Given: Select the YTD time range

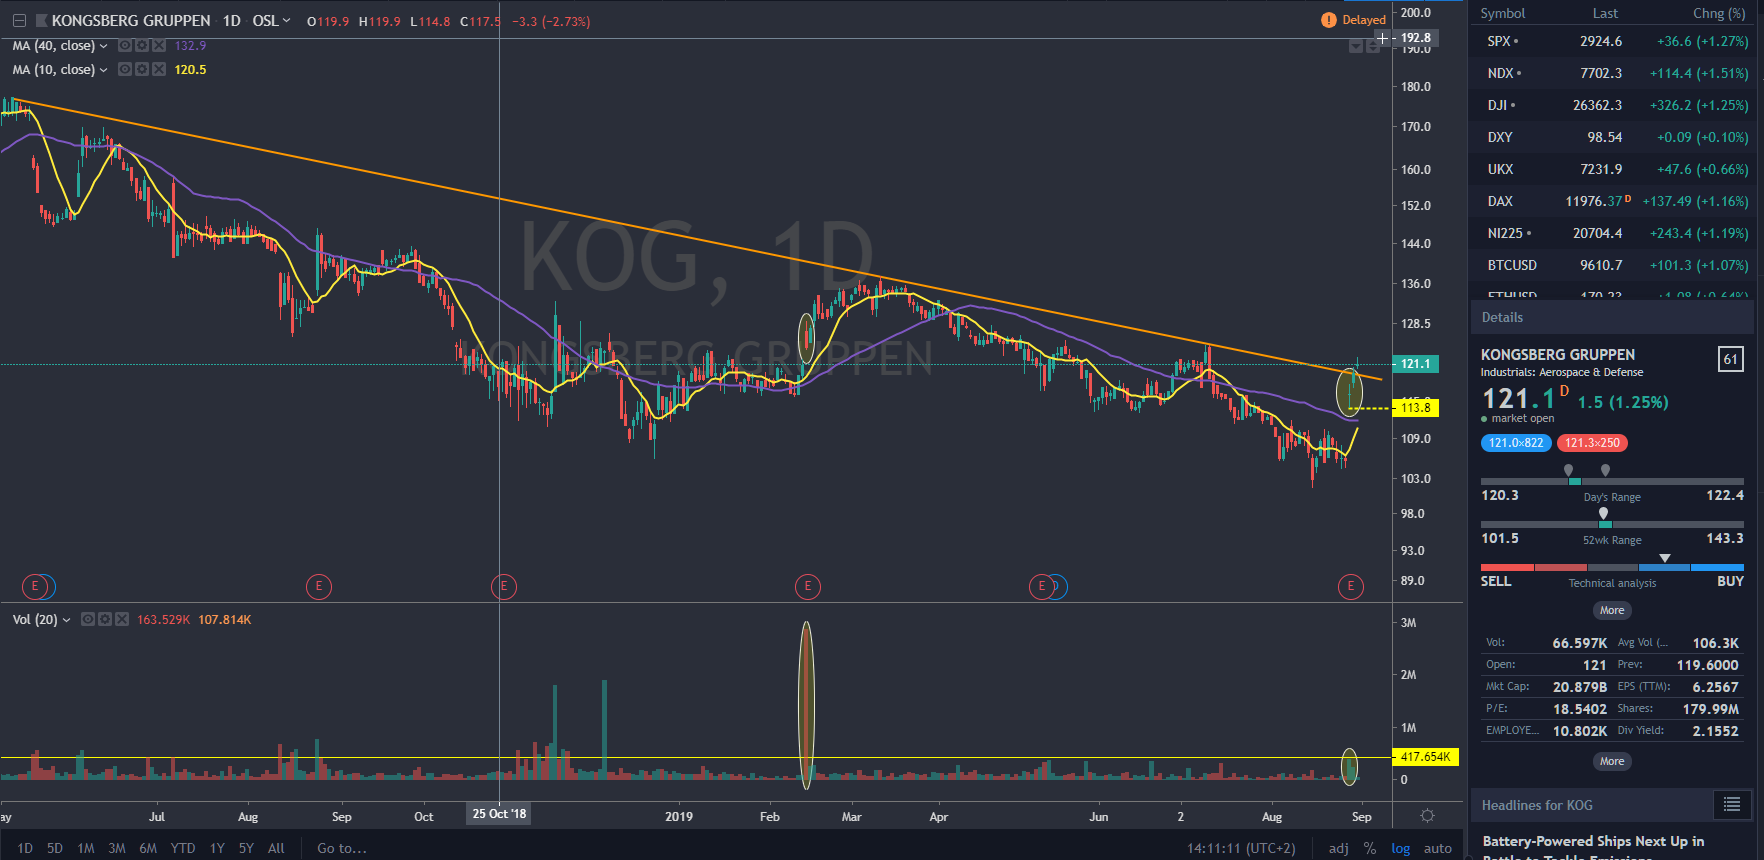Looking at the screenshot, I should (x=183, y=848).
